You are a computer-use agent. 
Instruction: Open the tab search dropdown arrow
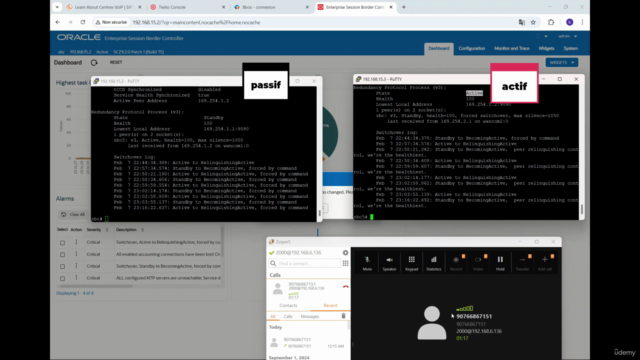coord(57,7)
